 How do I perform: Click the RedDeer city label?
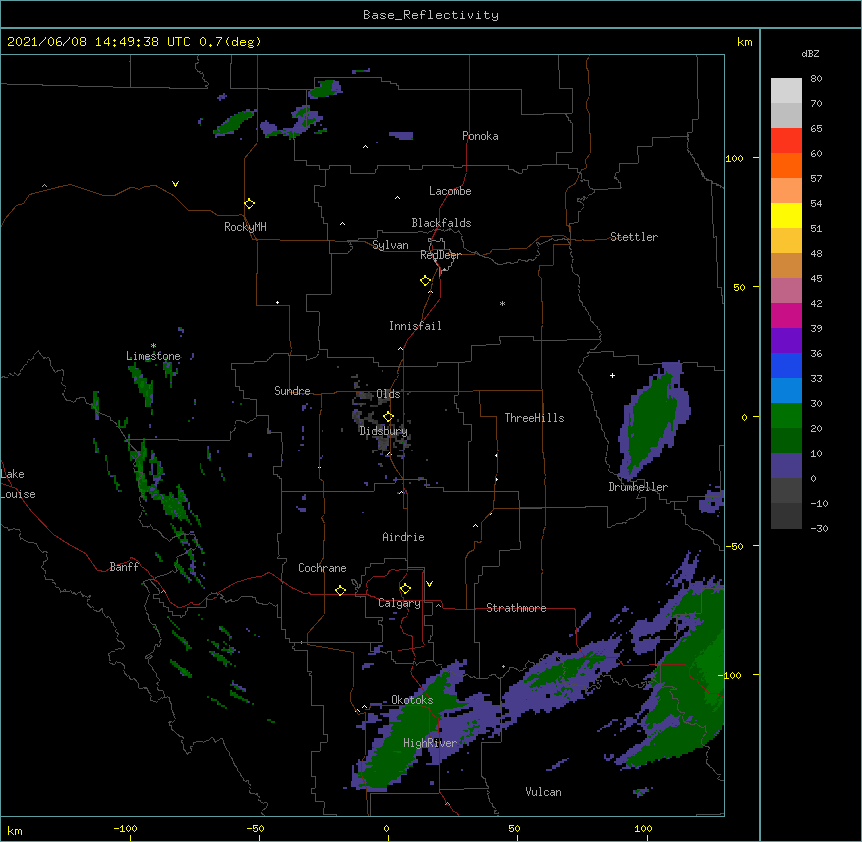[440, 255]
